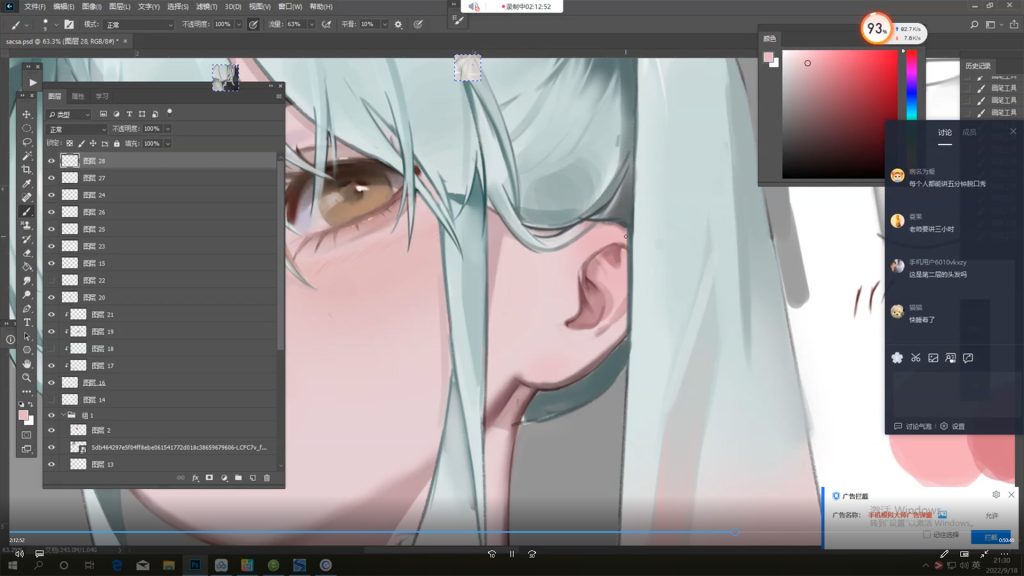Open the layer blend mode 正常 dropdown
The image size is (1024, 576).
78,129
